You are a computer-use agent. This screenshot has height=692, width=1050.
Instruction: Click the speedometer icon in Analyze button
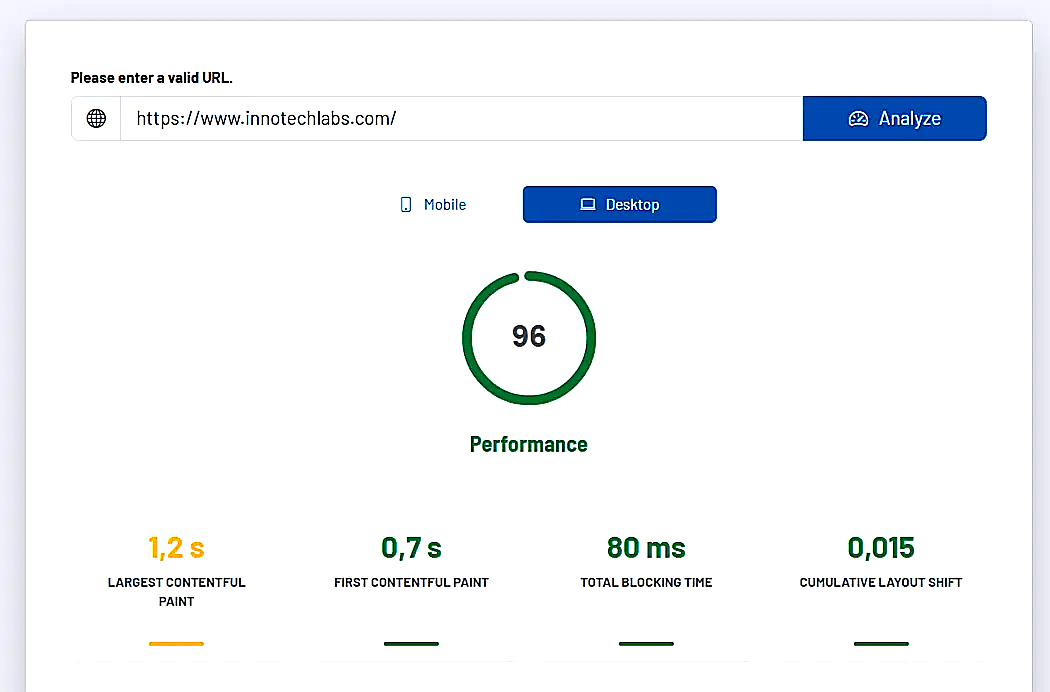[x=858, y=119]
